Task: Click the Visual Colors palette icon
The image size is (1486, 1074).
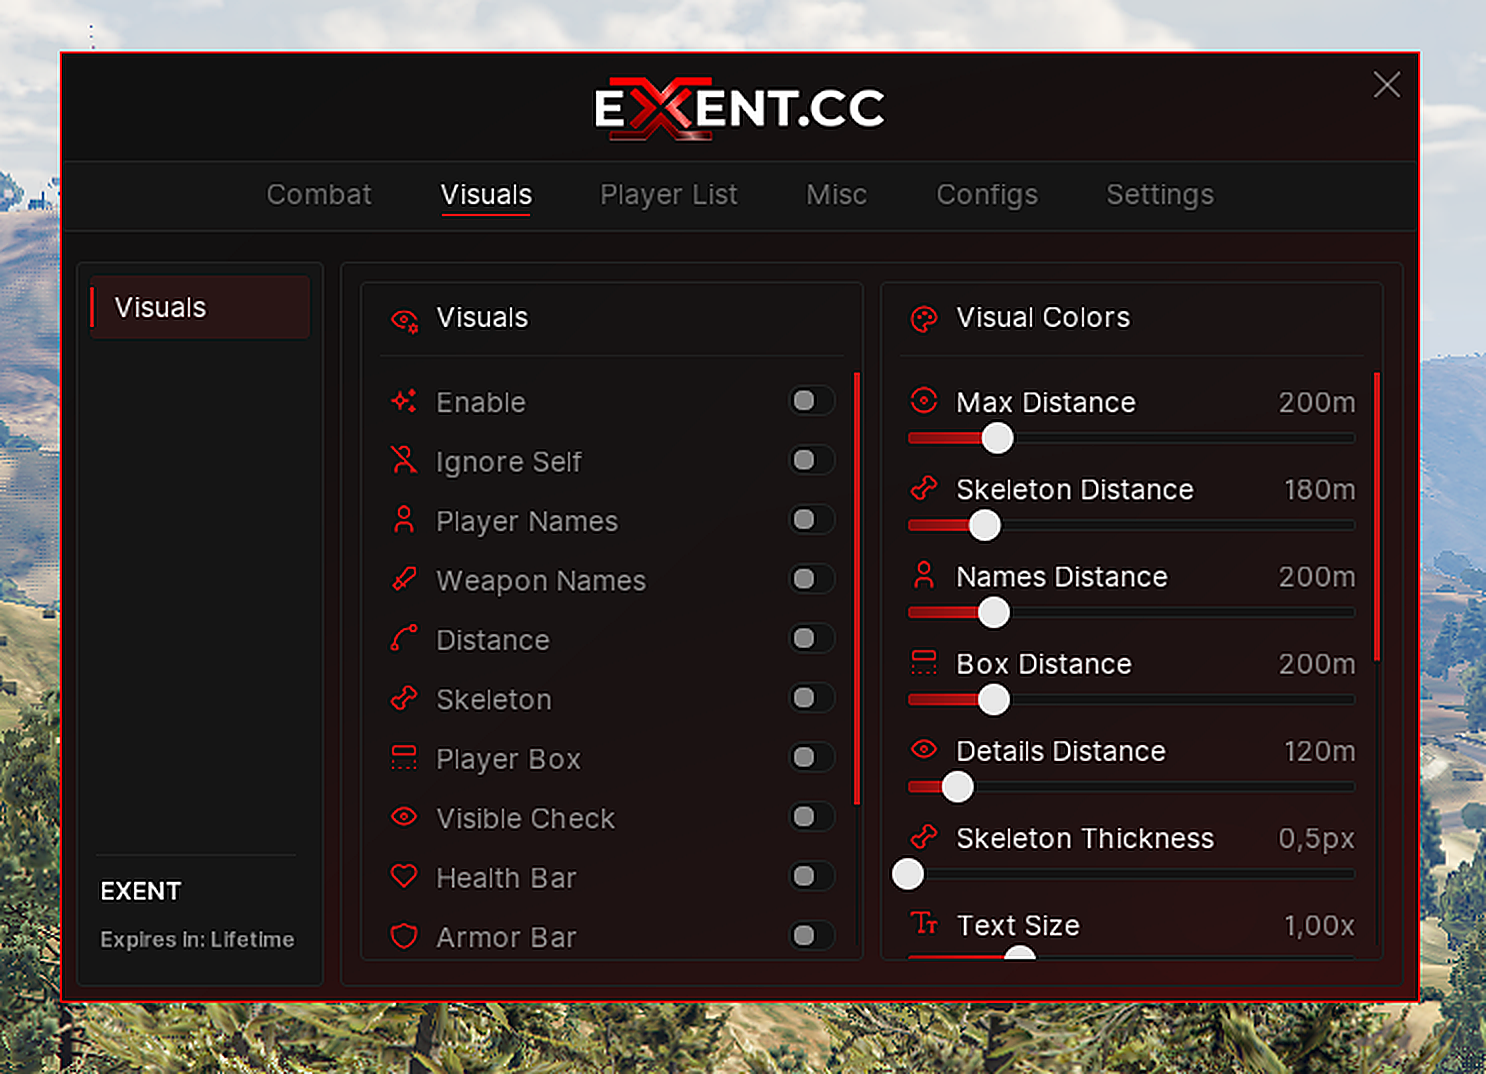Action: tap(924, 319)
